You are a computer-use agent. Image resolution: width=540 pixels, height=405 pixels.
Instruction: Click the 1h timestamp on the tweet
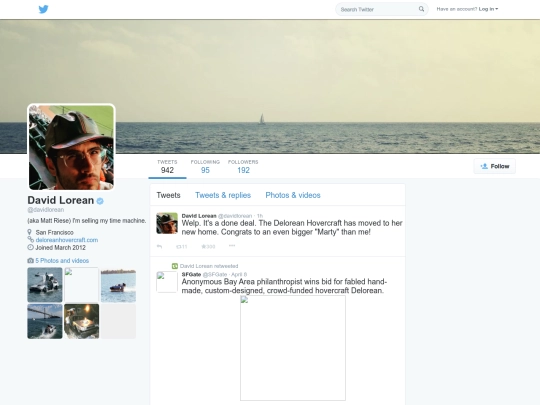coord(260,216)
